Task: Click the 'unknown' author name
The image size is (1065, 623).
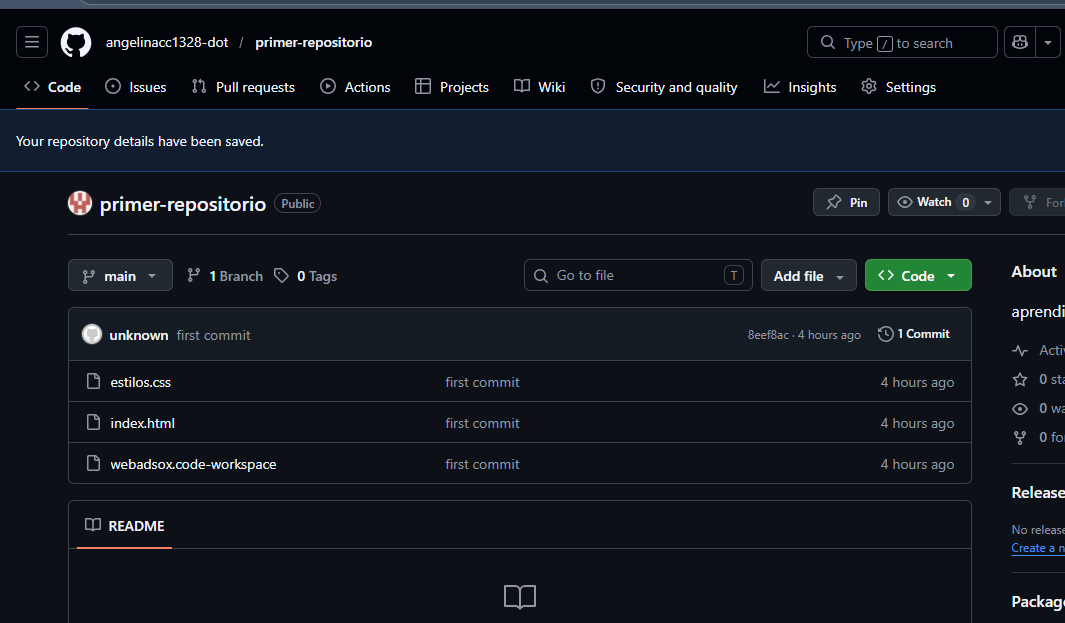Action: [139, 335]
